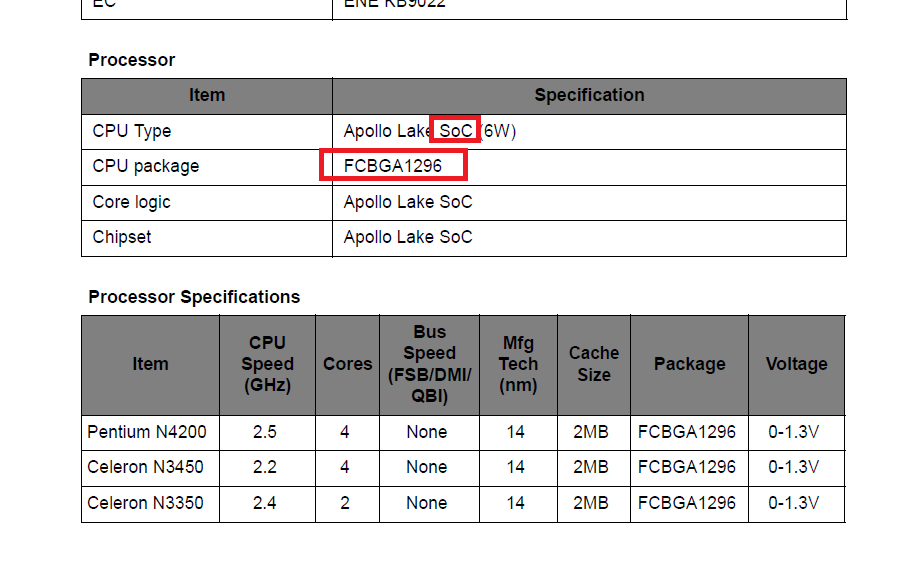Screen dimensions: 909x585
Task: Select the Processor Specifications heading
Action: (194, 297)
